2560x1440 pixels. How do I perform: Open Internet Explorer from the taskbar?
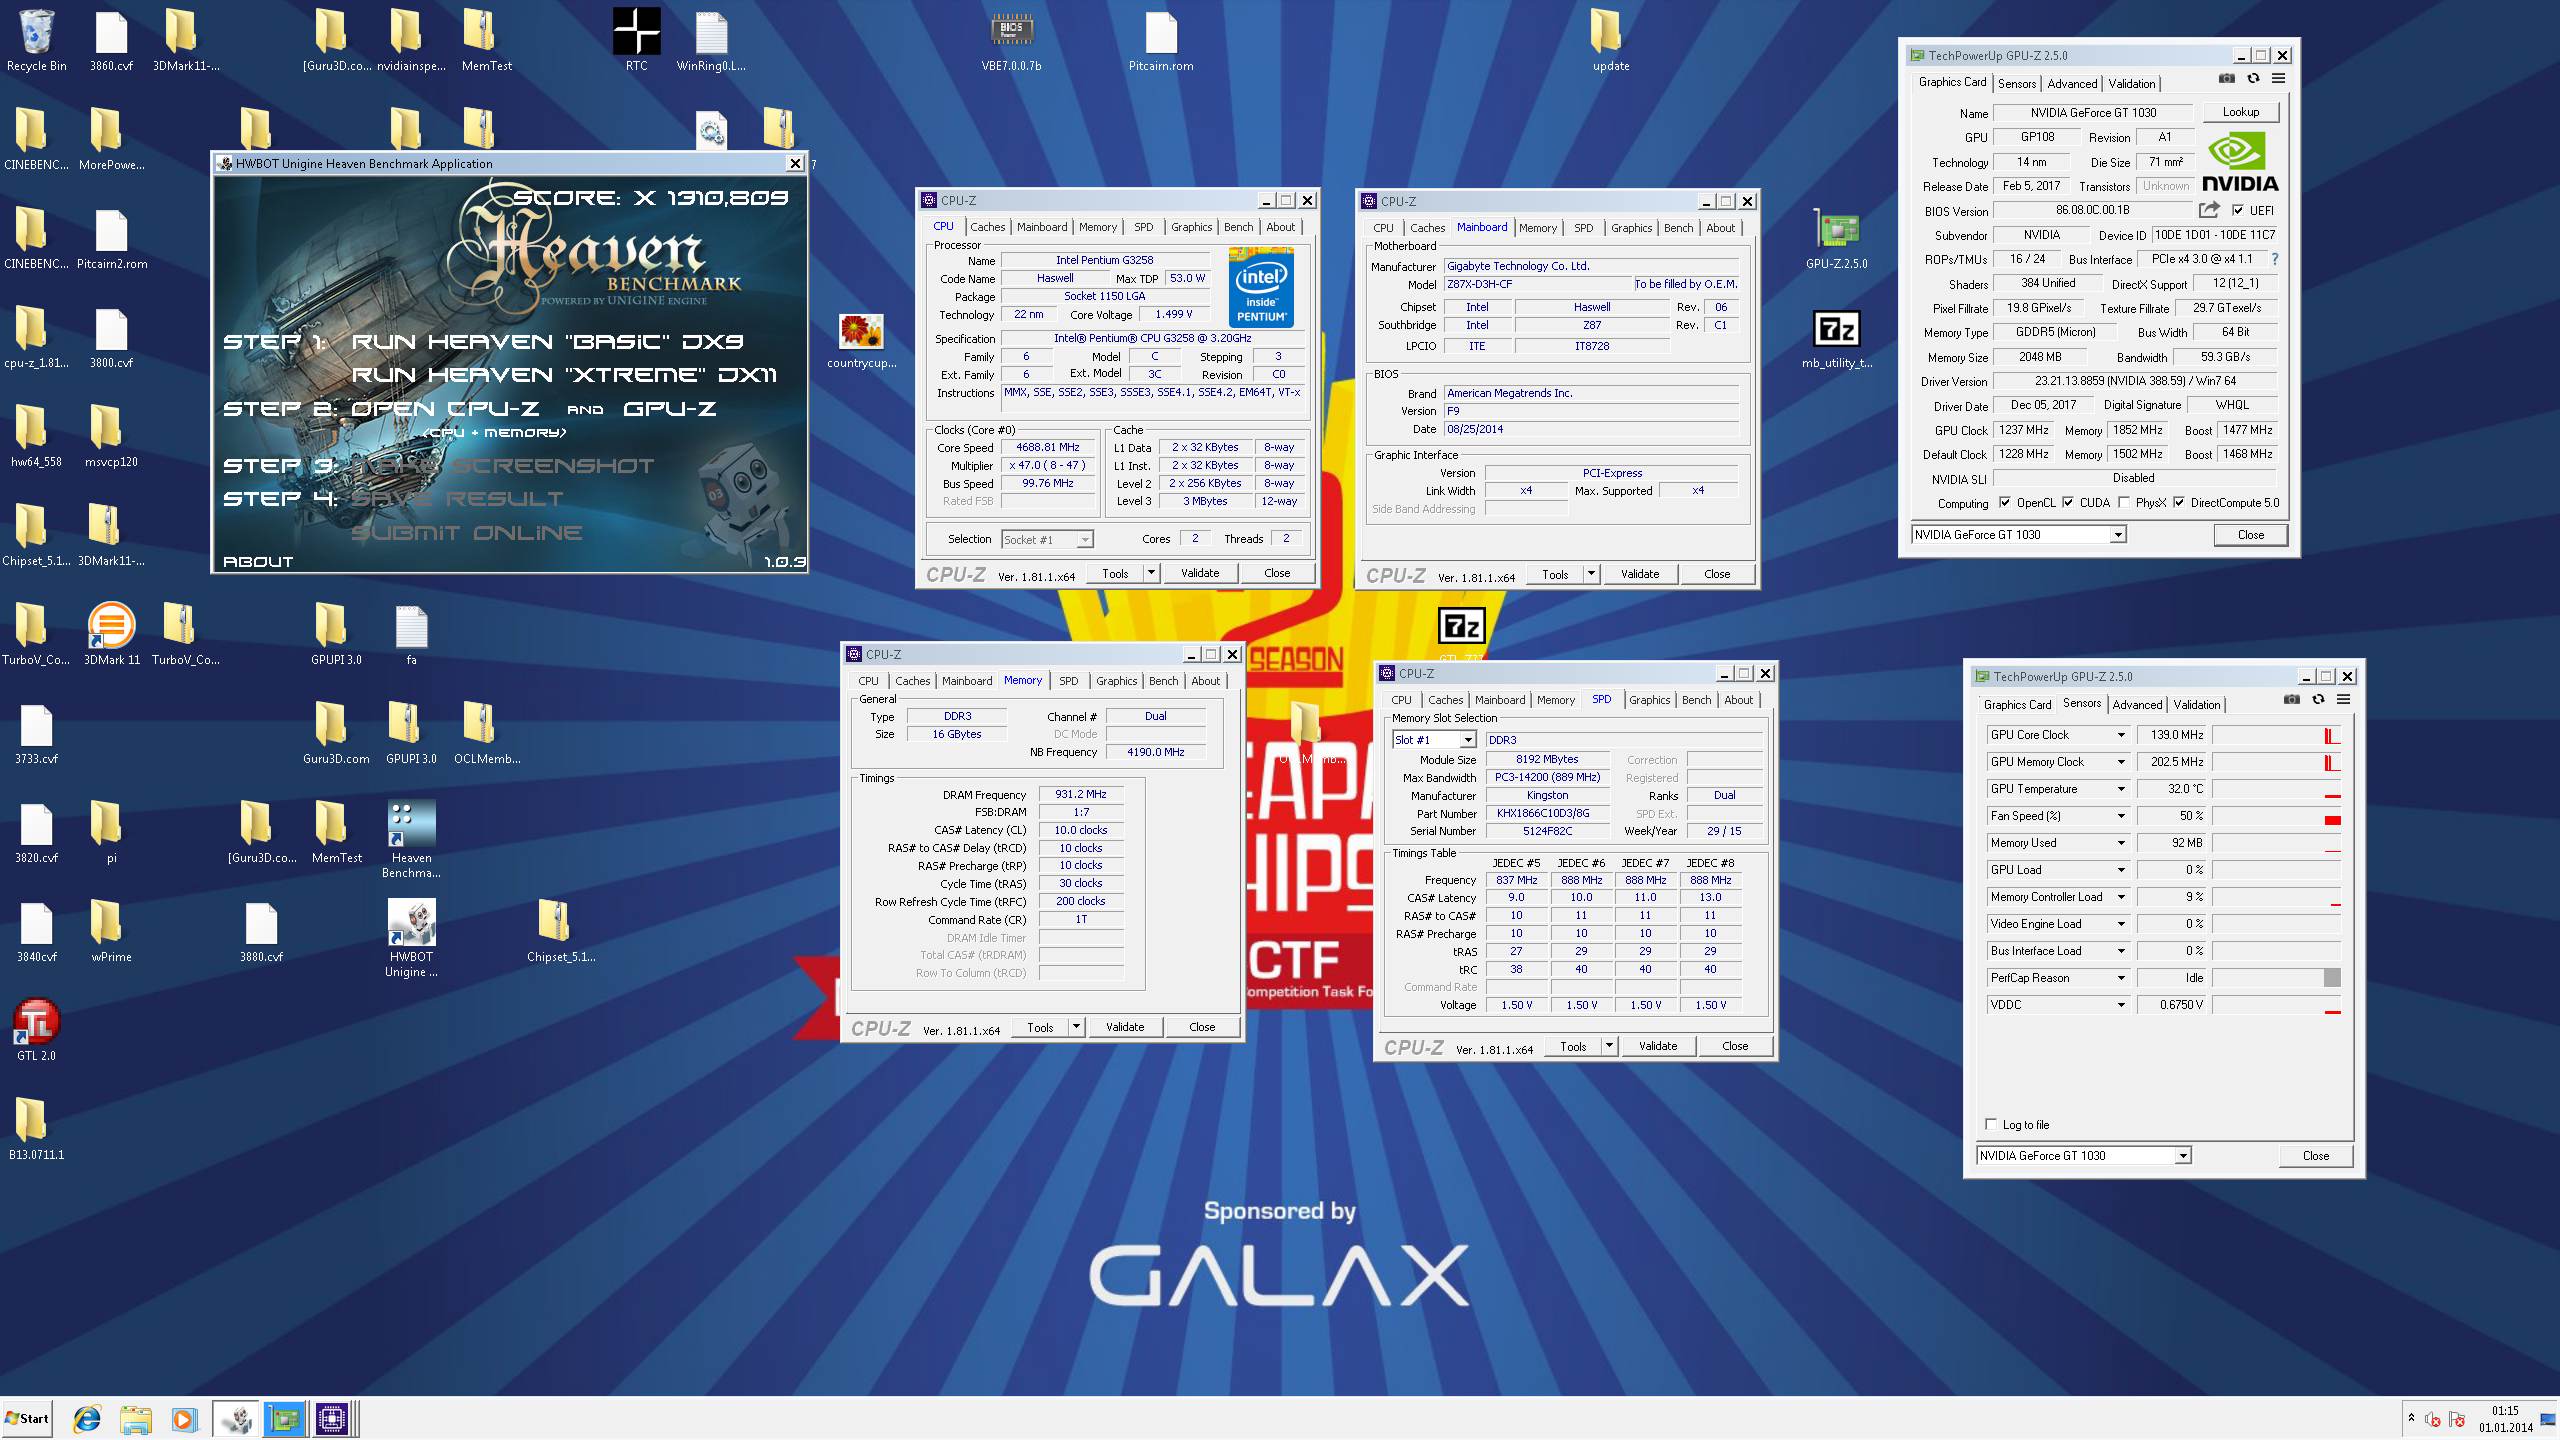[87, 1418]
